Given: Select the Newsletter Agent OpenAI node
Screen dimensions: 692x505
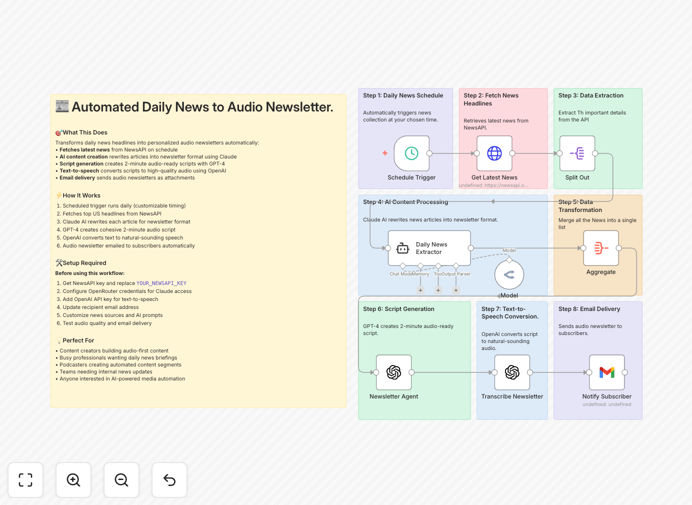Looking at the screenshot, I should coord(394,373).
